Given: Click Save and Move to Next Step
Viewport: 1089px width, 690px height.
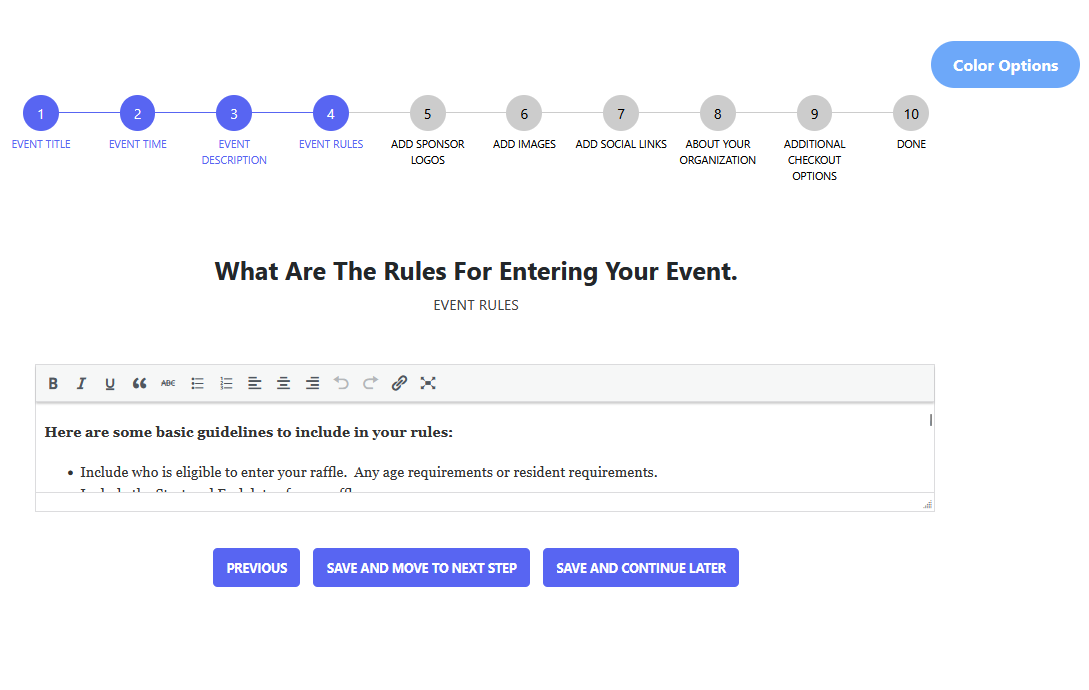Looking at the screenshot, I should pyautogui.click(x=421, y=568).
